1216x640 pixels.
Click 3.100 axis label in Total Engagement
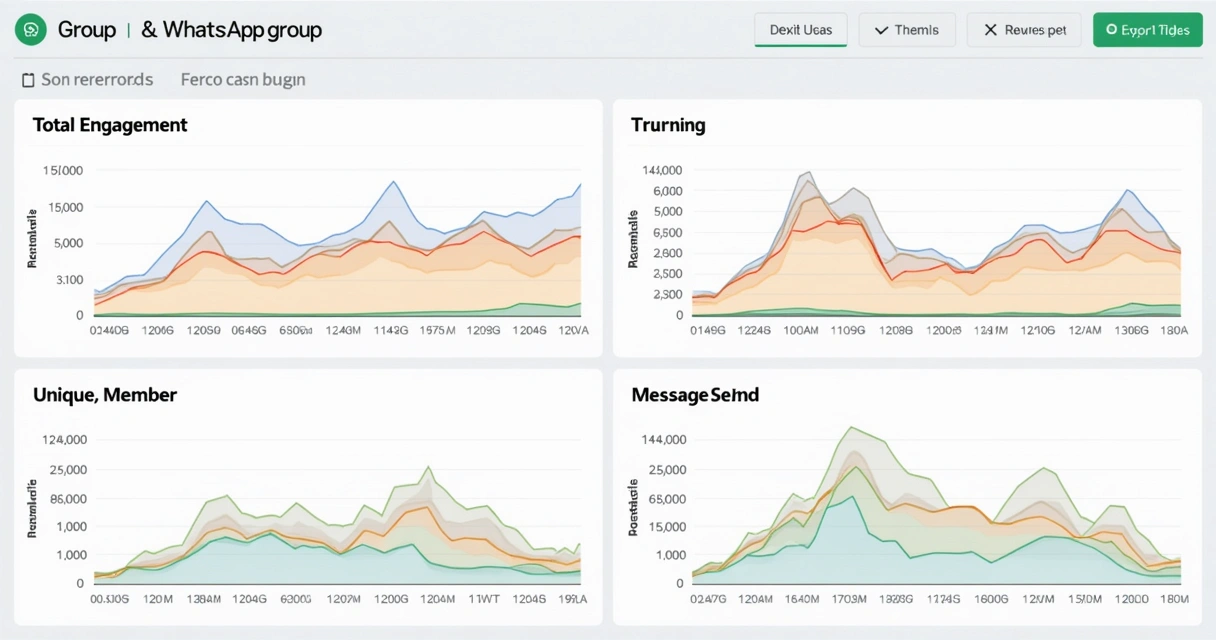(70, 279)
